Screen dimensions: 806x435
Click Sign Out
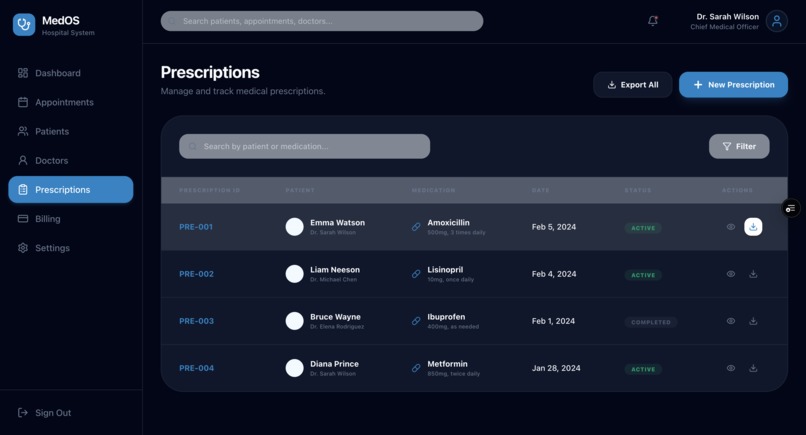(x=45, y=413)
